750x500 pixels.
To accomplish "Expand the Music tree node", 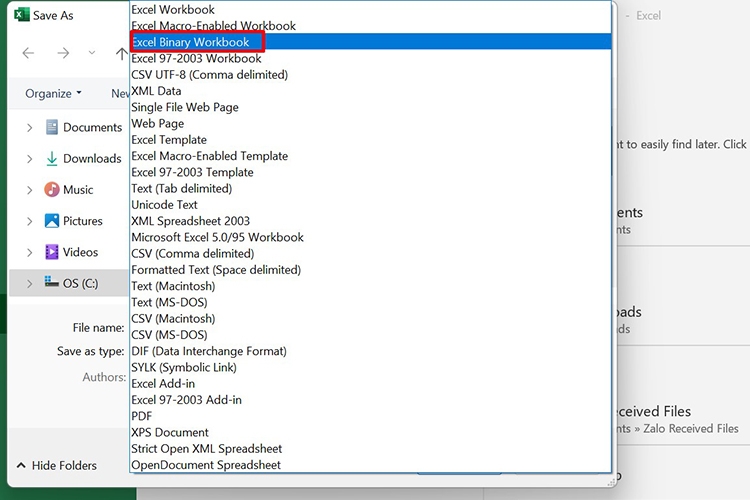I will click(30, 190).
